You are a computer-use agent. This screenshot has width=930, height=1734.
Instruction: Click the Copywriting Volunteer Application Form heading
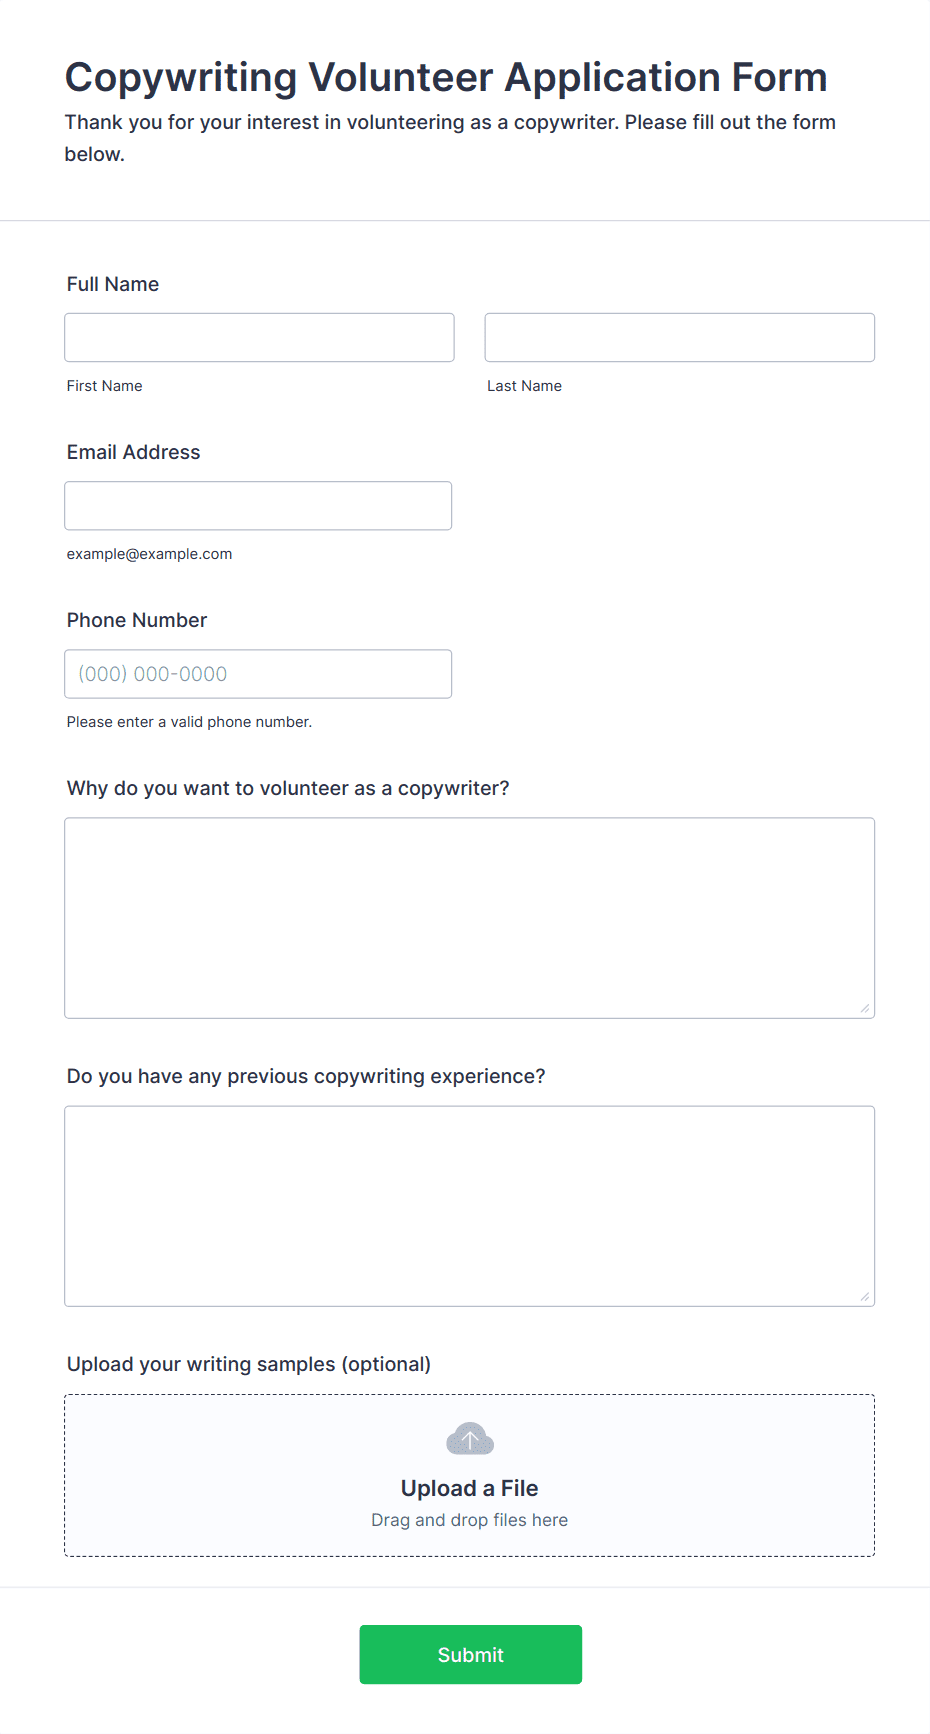(446, 77)
